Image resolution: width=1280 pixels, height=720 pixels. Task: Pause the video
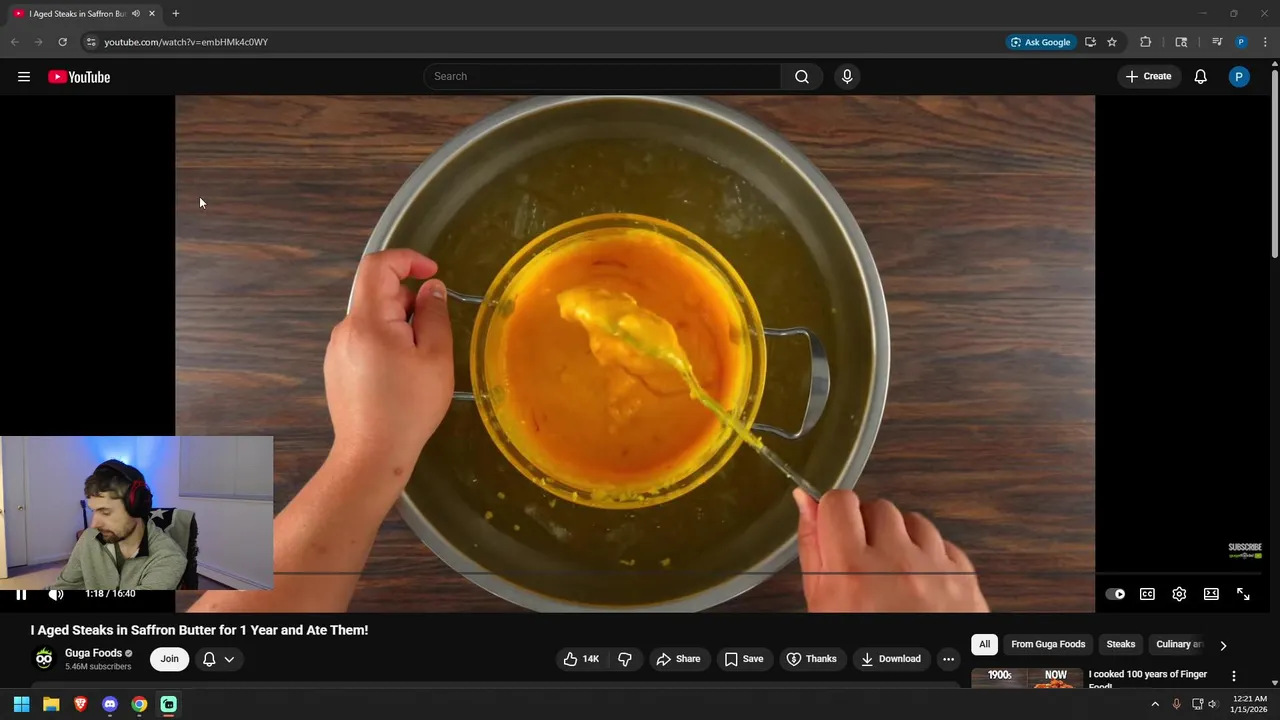click(21, 594)
